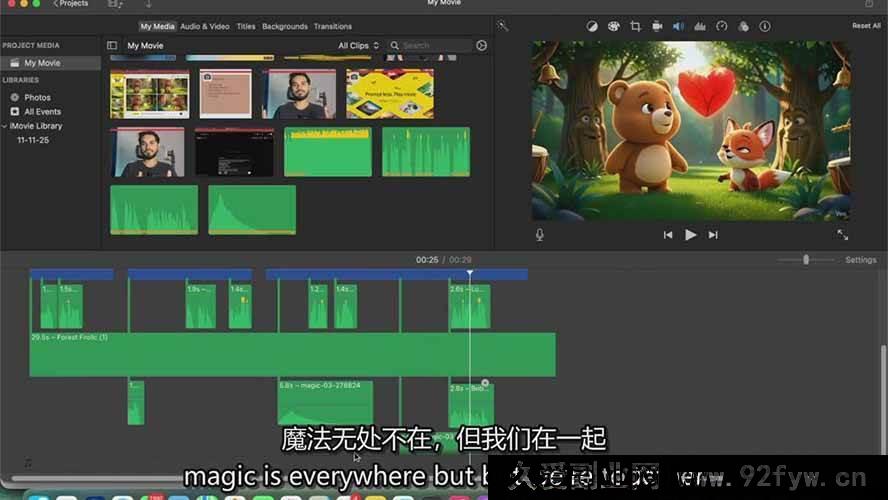Open the Color Balance tool

pyautogui.click(x=592, y=26)
